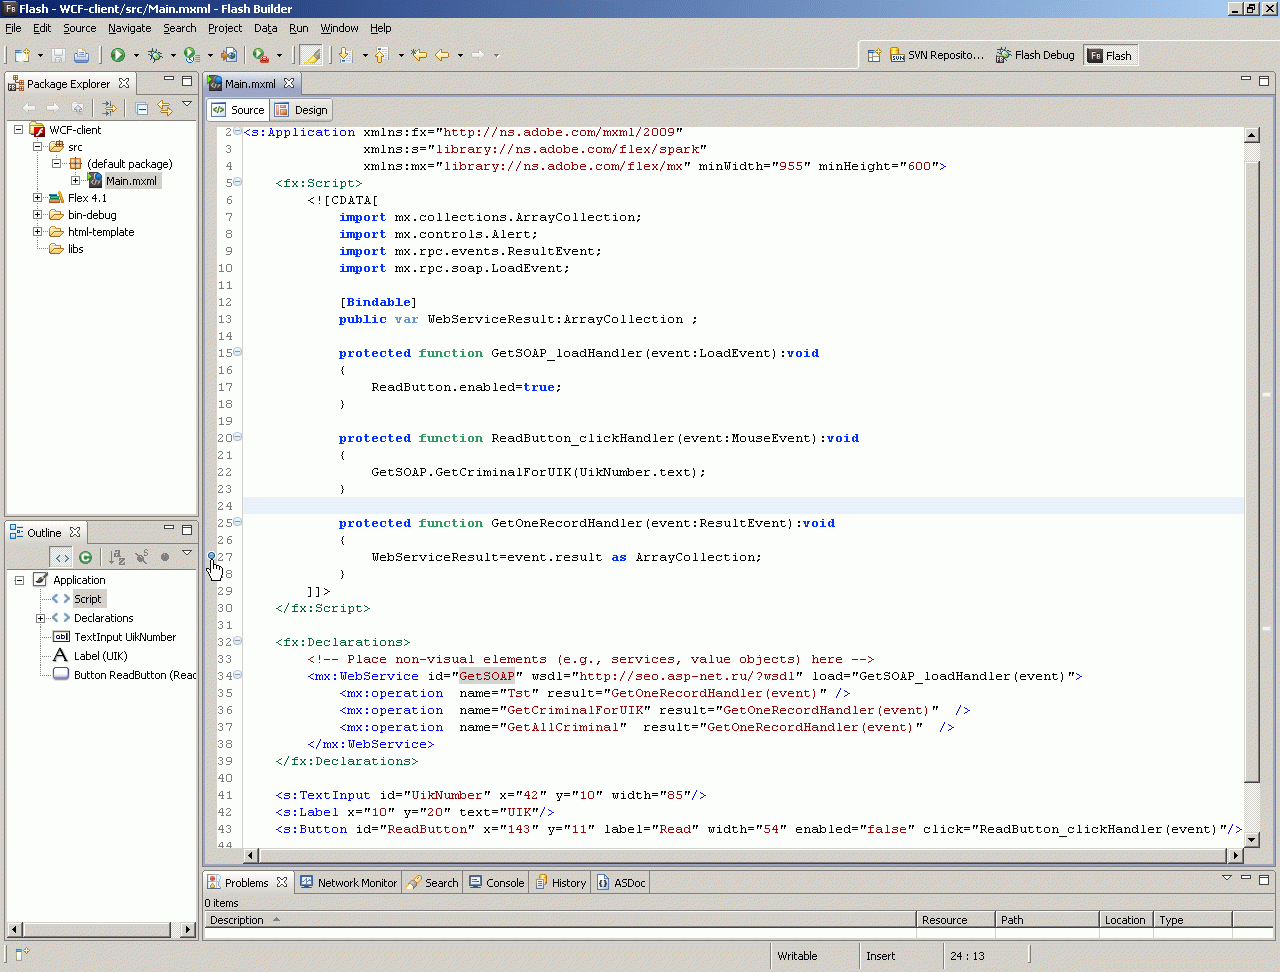Viewport: 1280px width, 972px height.
Task: Click the Open Perspective icon
Action: [873, 56]
